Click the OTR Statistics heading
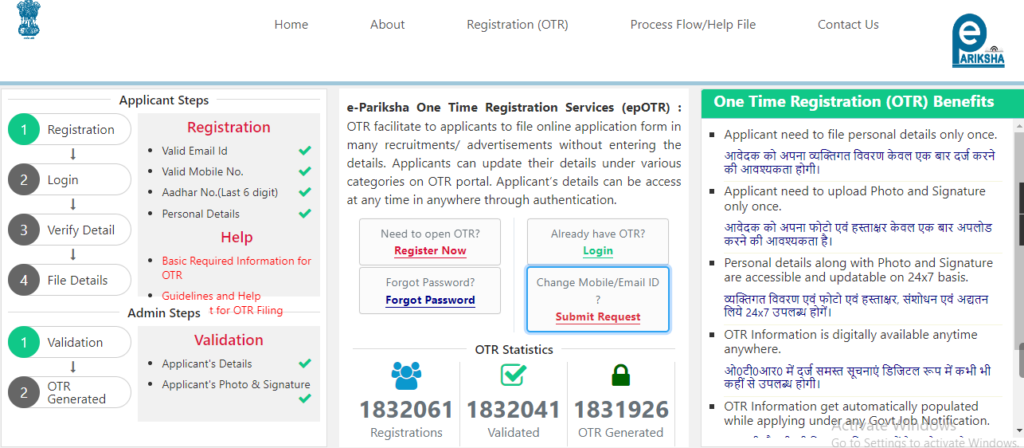Screen dimensions: 1024x448 (x=514, y=349)
